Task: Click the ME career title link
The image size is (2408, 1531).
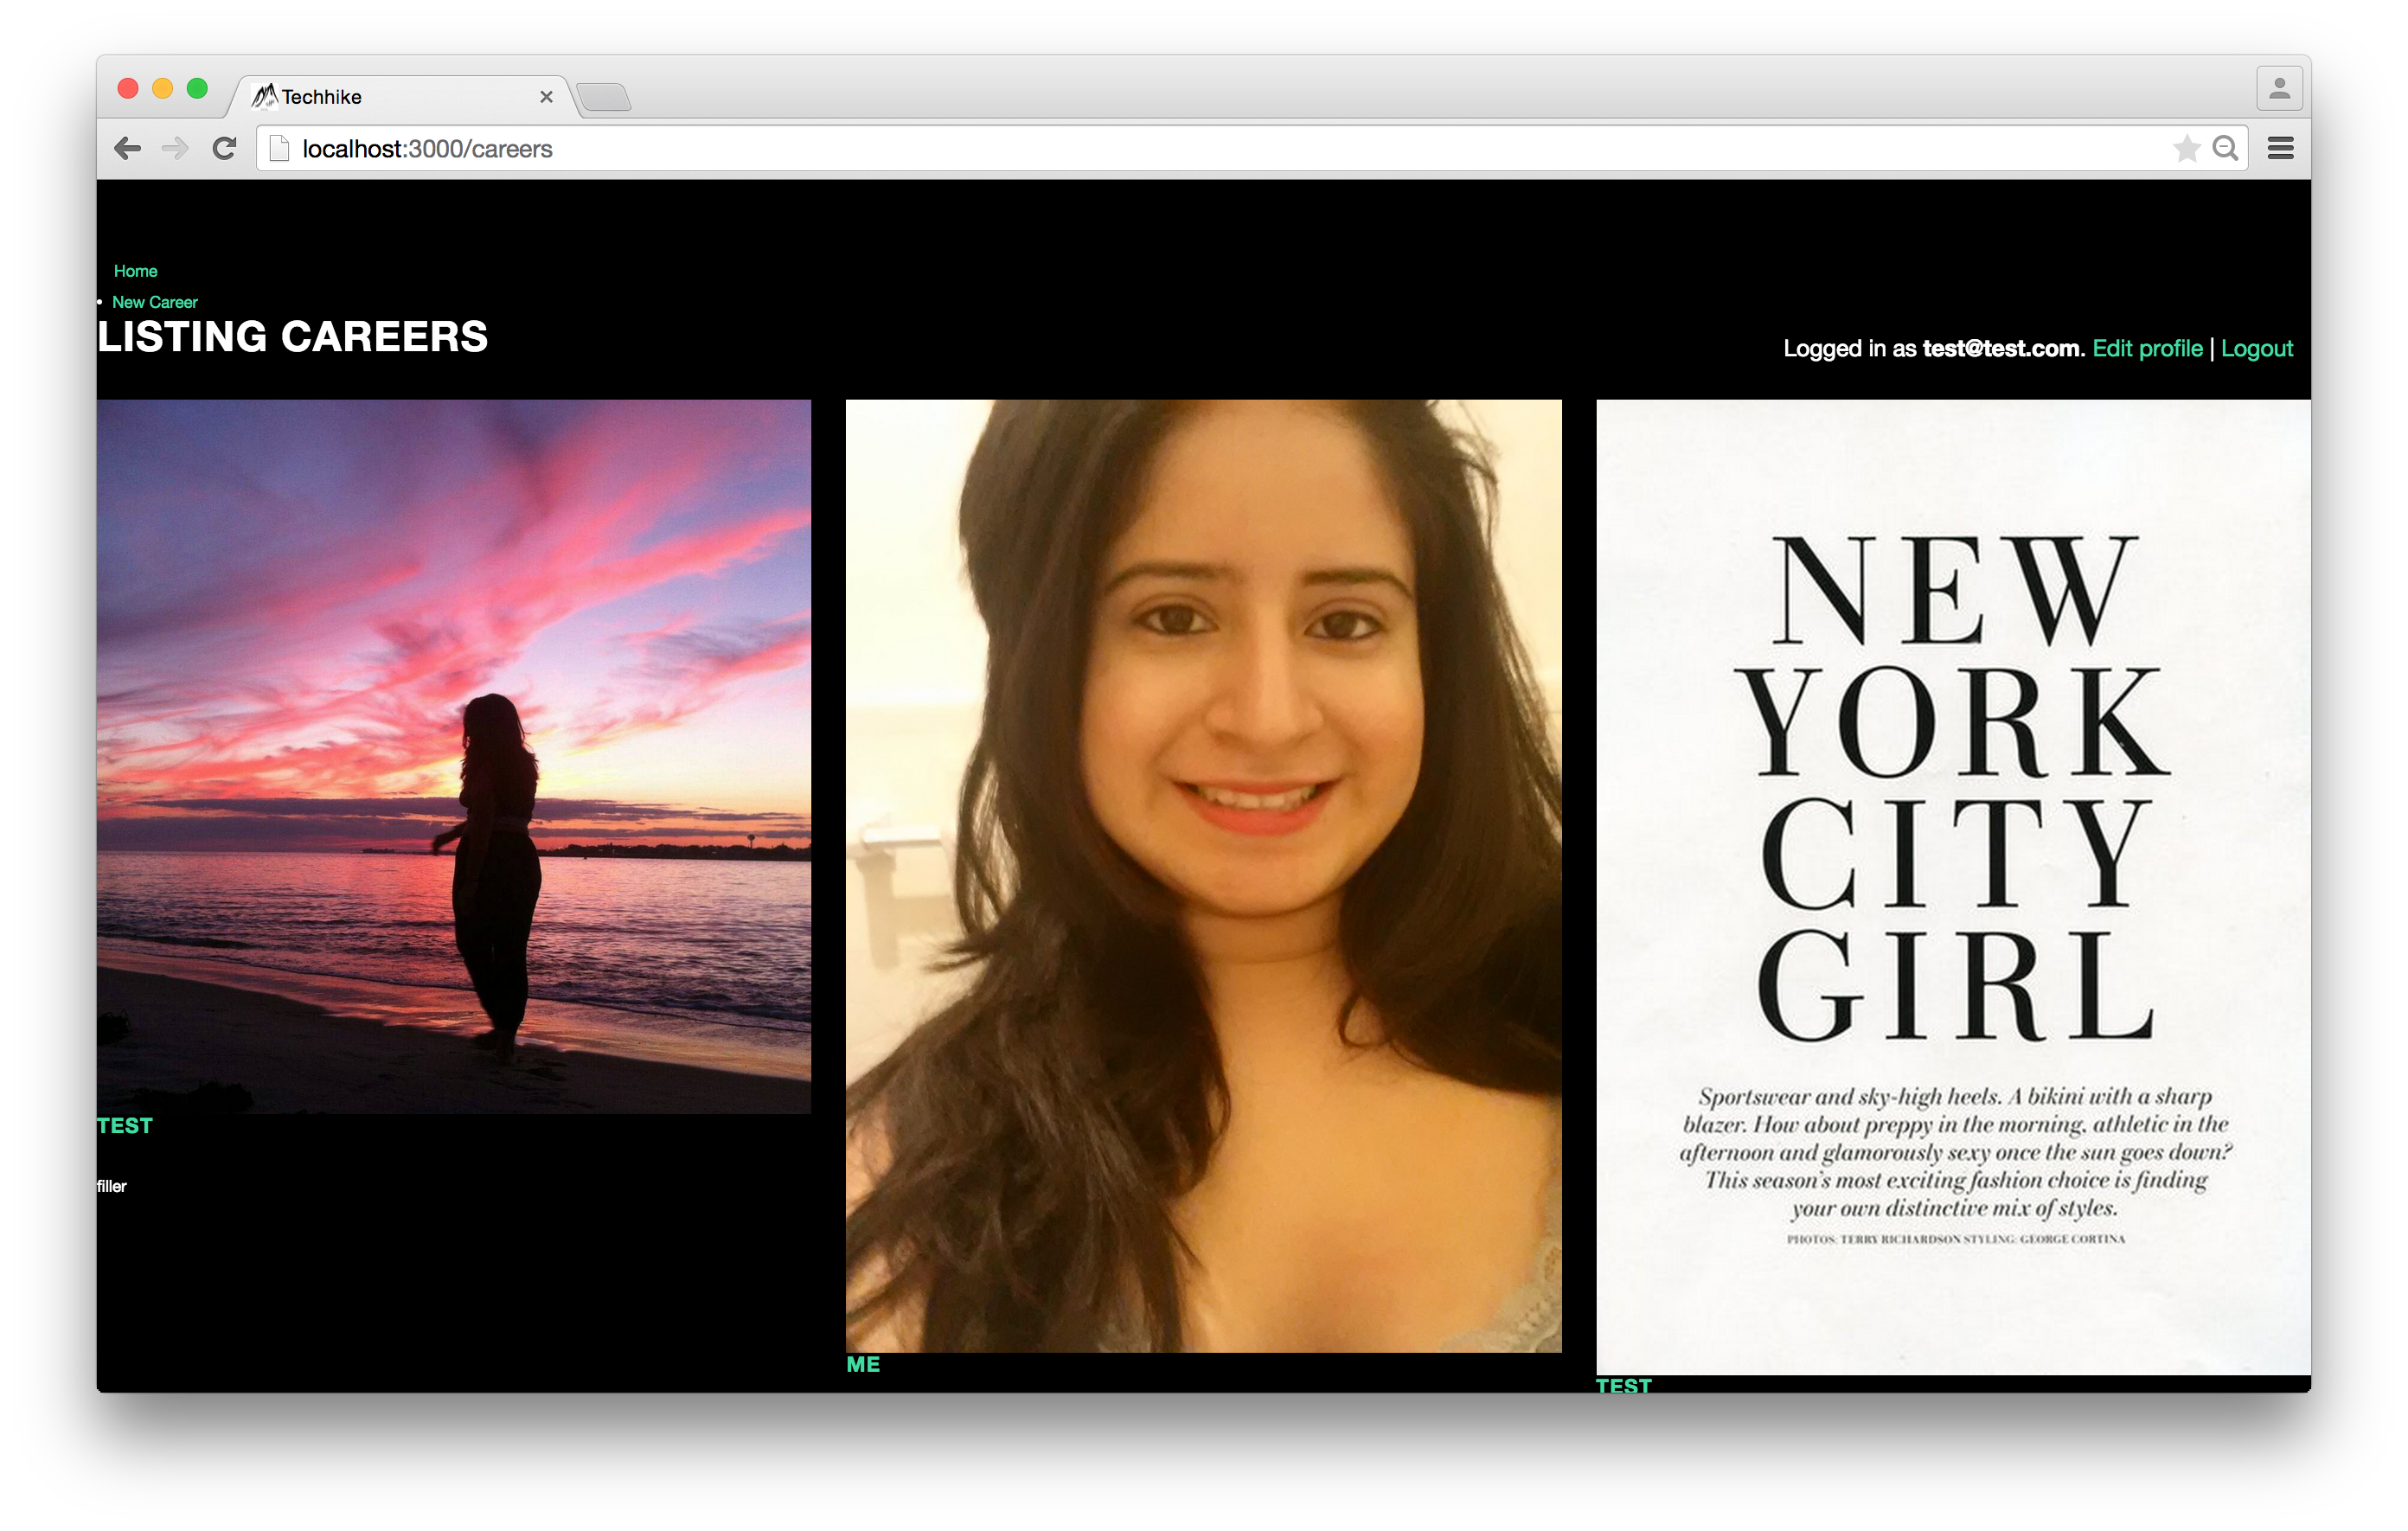Action: (x=863, y=1364)
